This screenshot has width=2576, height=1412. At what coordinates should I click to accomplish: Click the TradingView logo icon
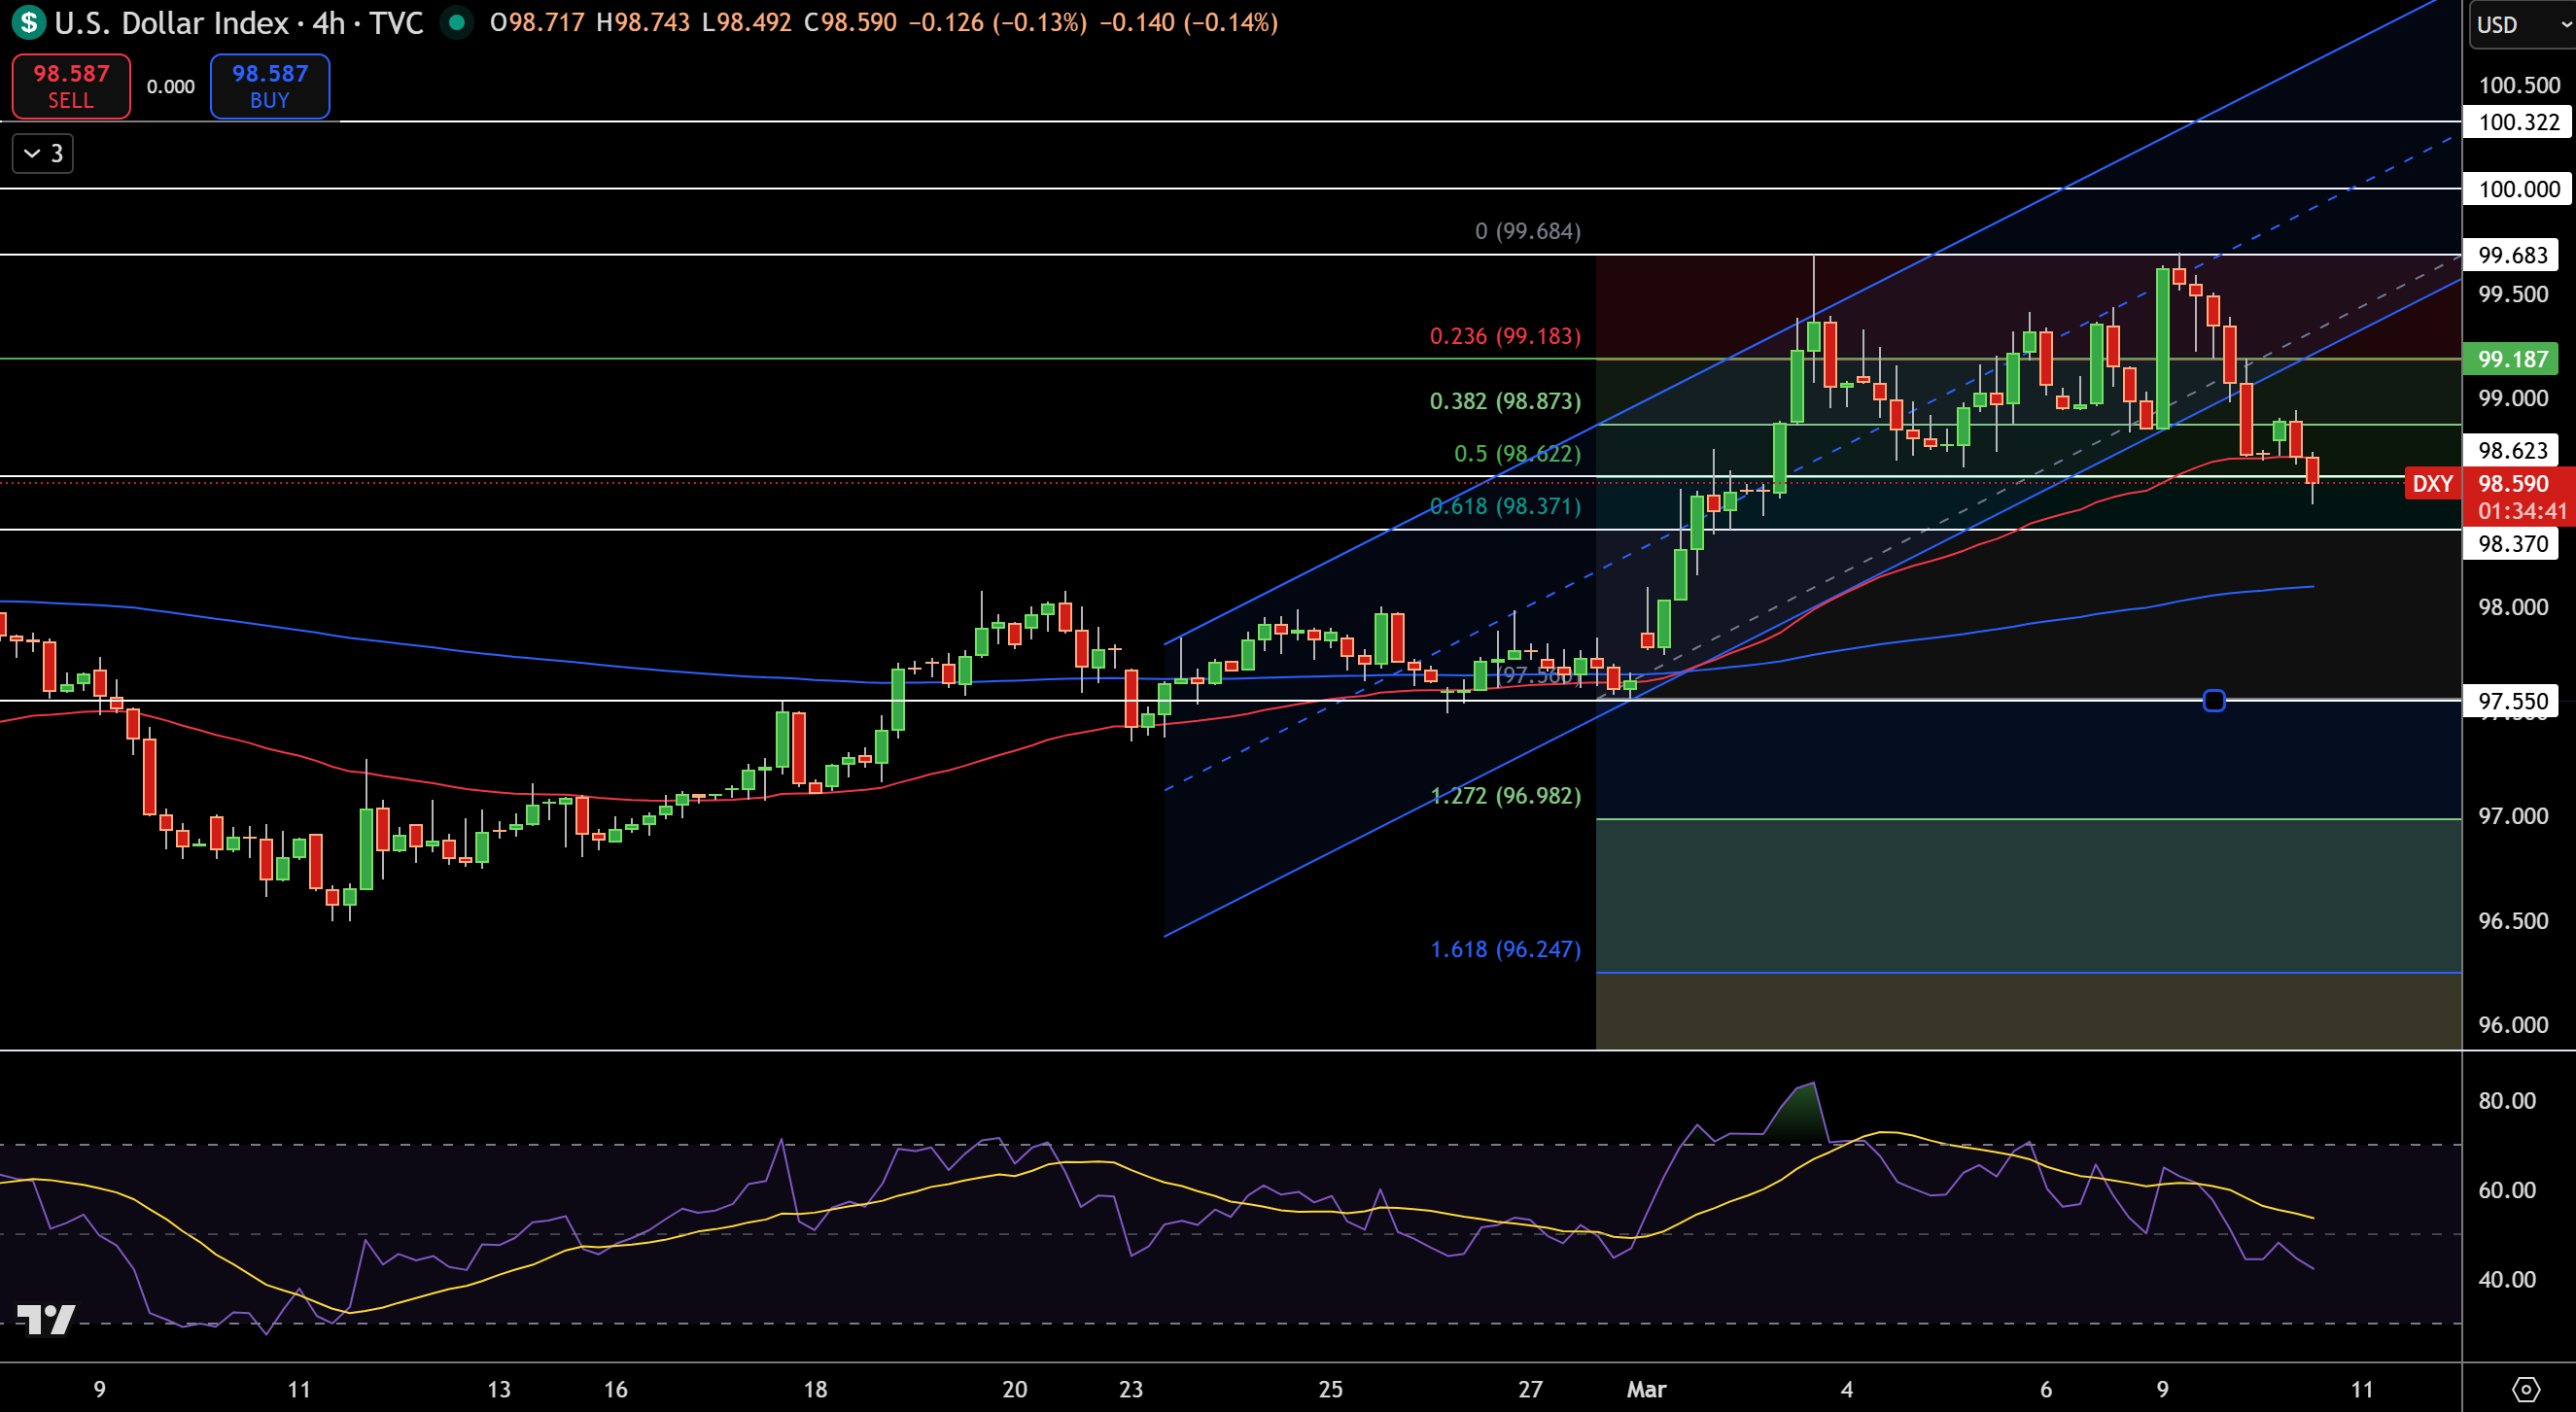tap(46, 1319)
